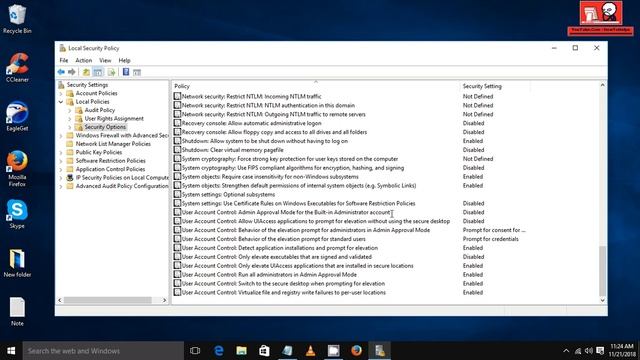Image resolution: width=640 pixels, height=360 pixels.
Task: Expand User Rights Assignment node arrow
Action: [x=69, y=119]
